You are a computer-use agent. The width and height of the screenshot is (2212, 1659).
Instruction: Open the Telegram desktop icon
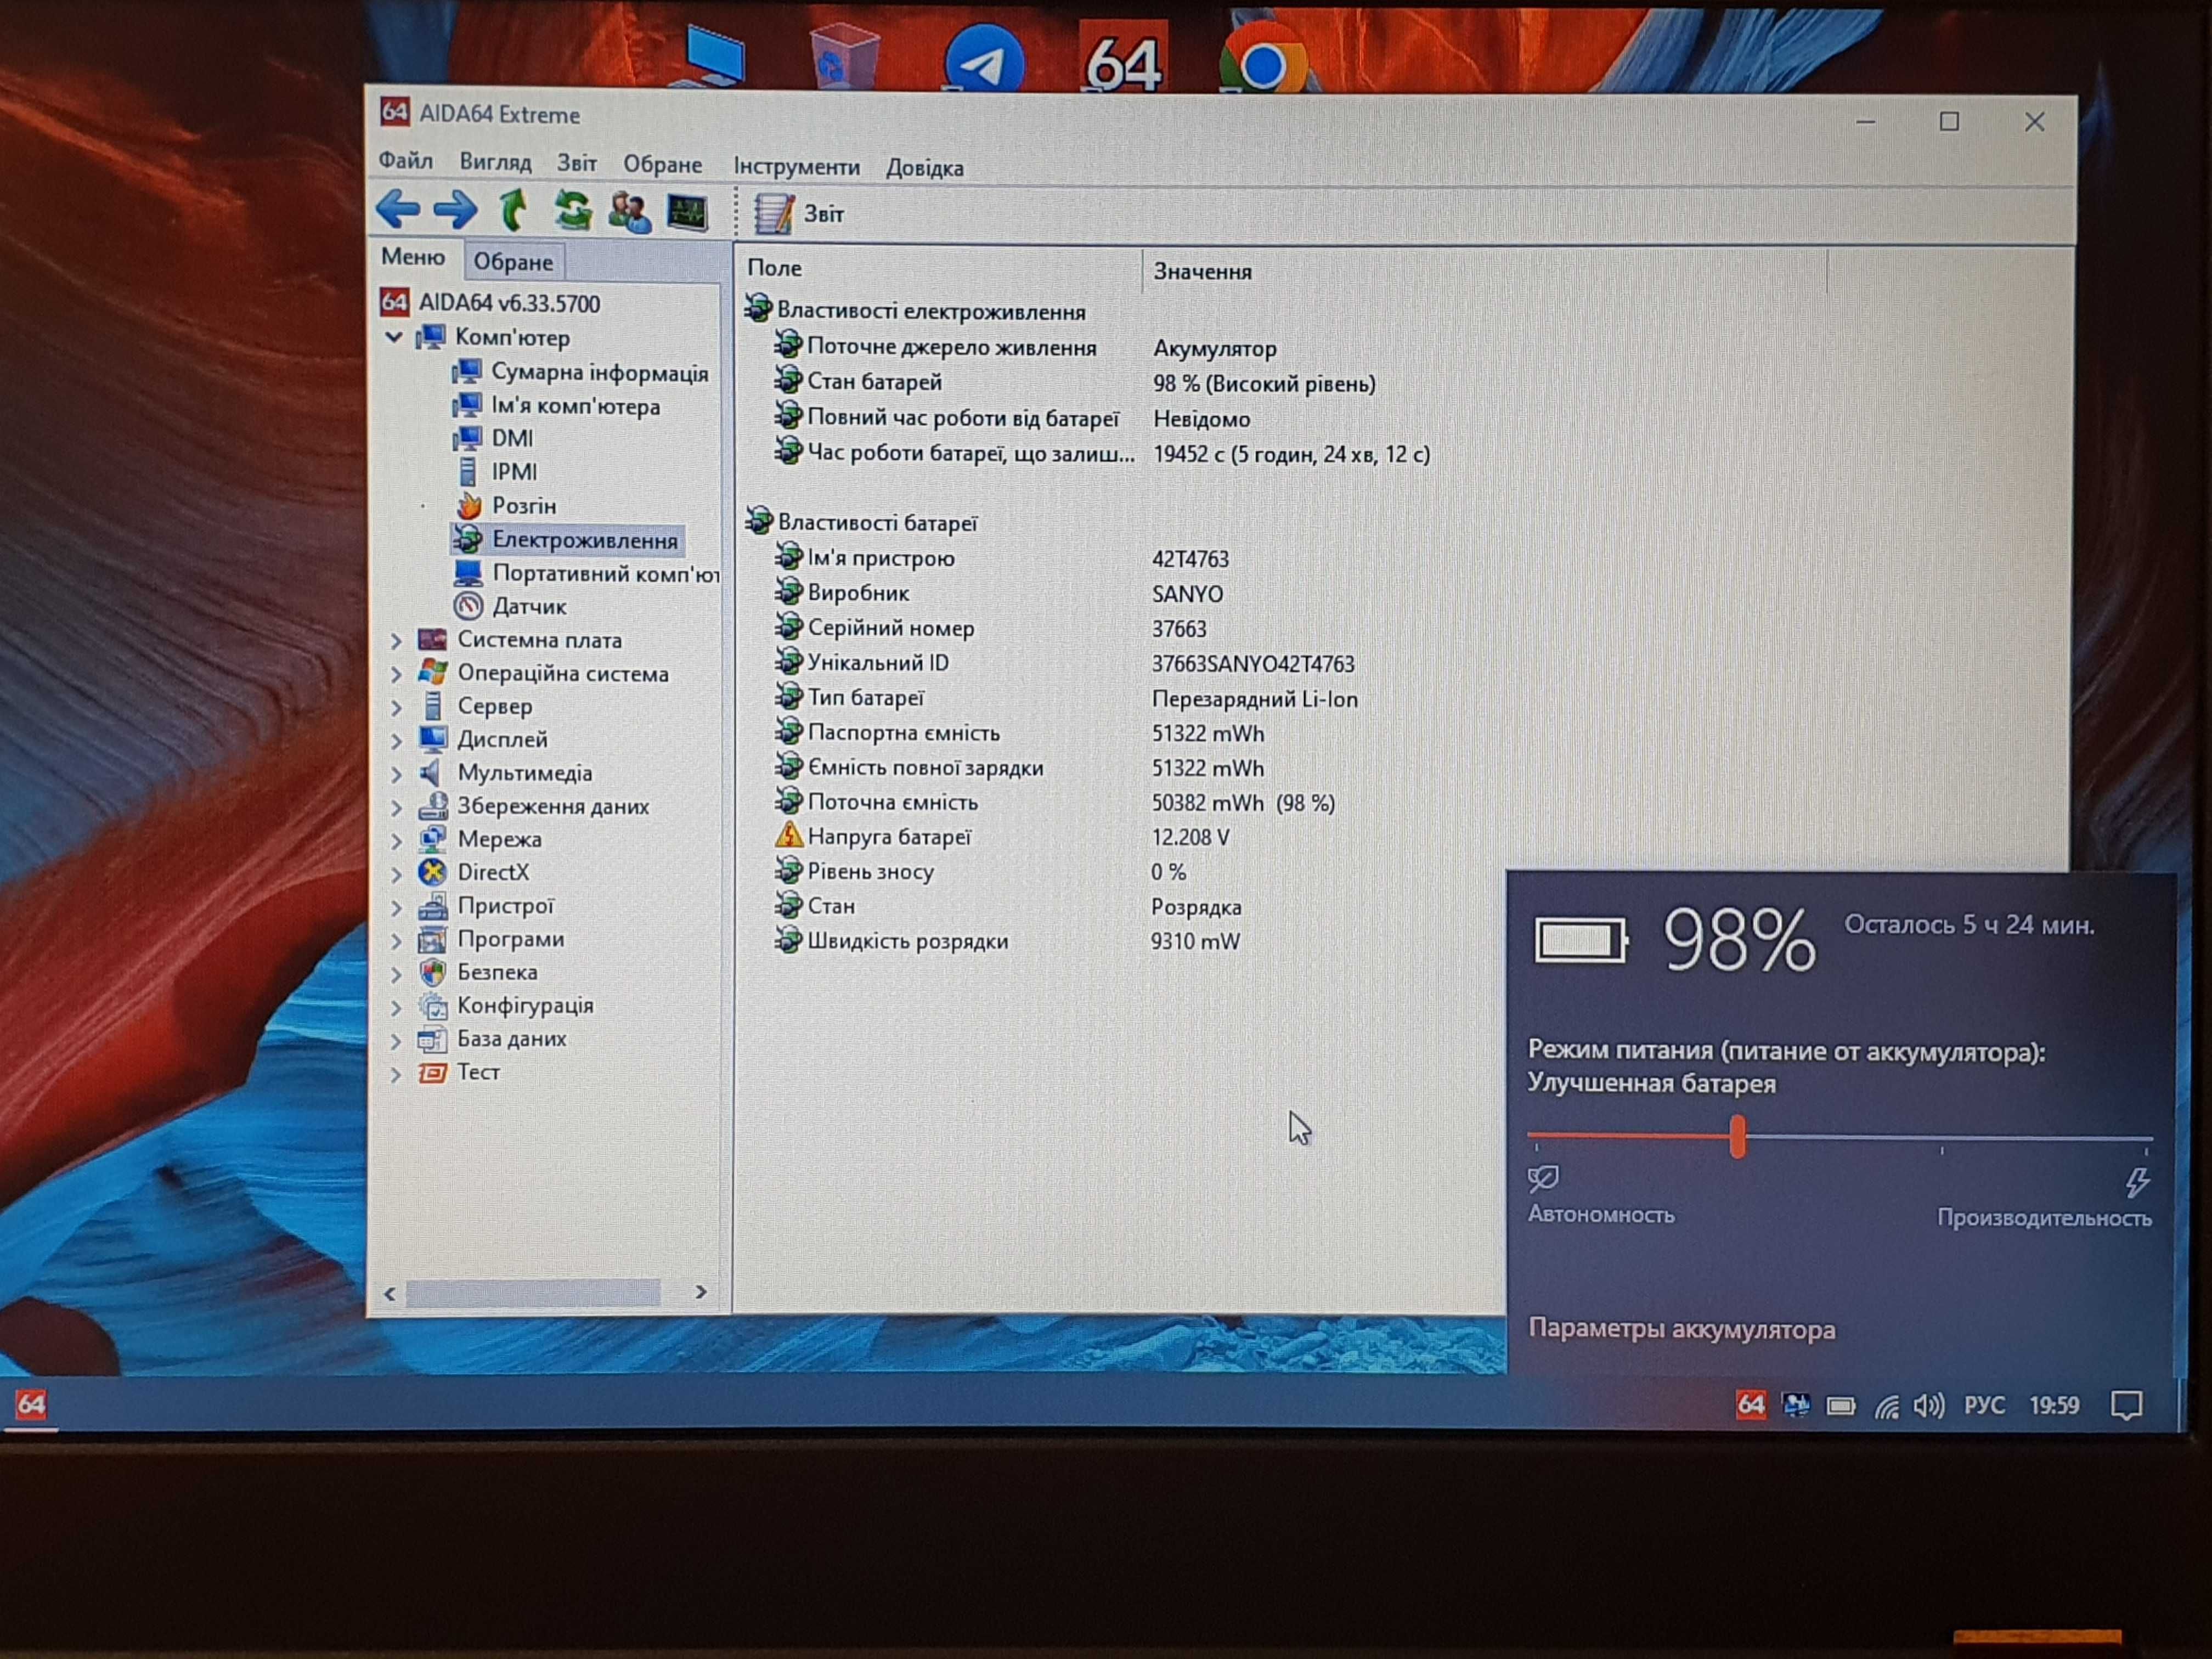point(984,60)
